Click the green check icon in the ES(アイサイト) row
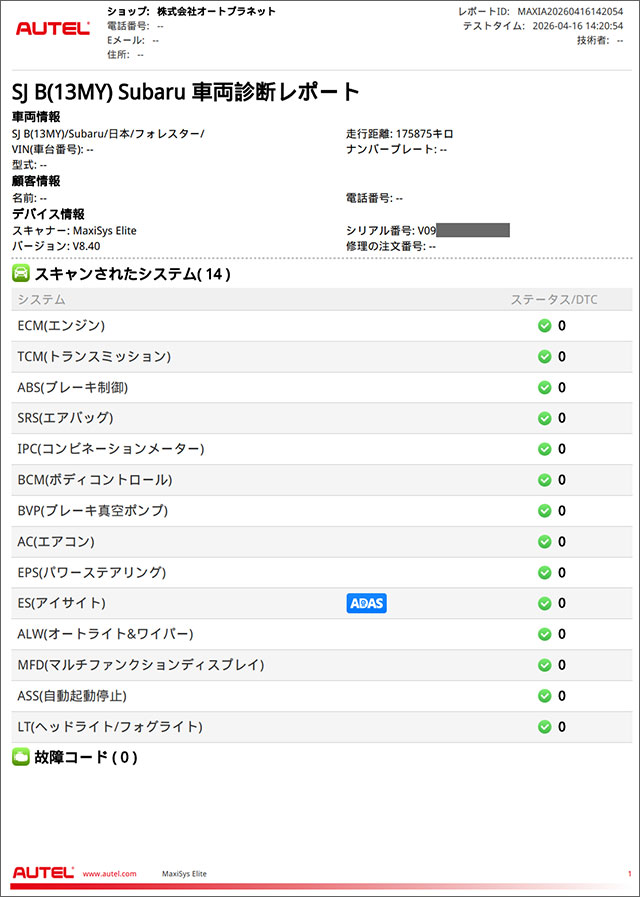The image size is (640, 897). point(544,604)
